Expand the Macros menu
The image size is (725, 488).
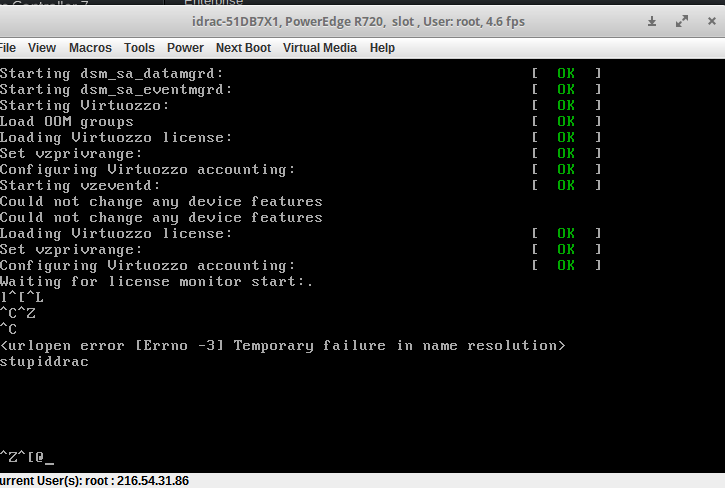coord(90,48)
